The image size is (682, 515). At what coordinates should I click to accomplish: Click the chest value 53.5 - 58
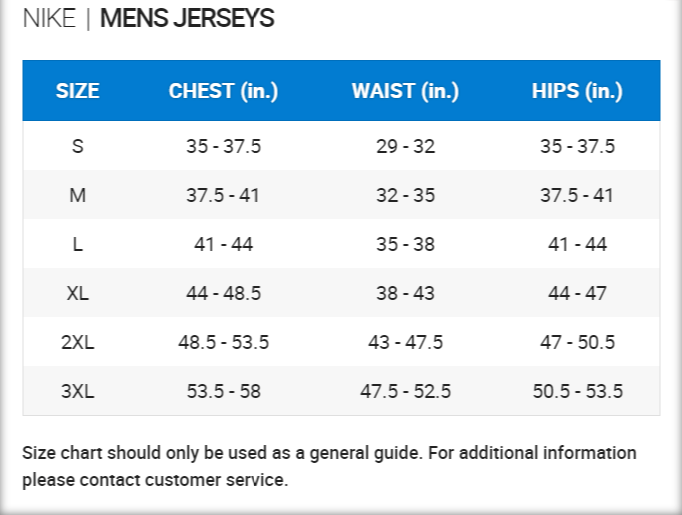(223, 391)
